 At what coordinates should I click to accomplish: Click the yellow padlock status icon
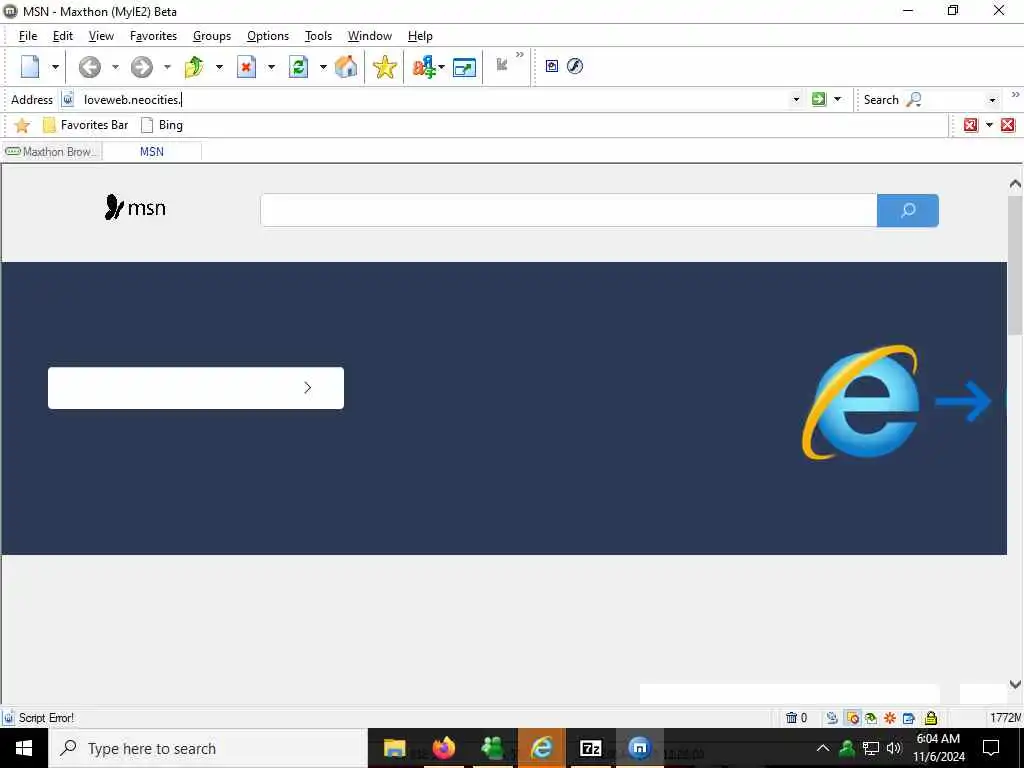tap(931, 718)
